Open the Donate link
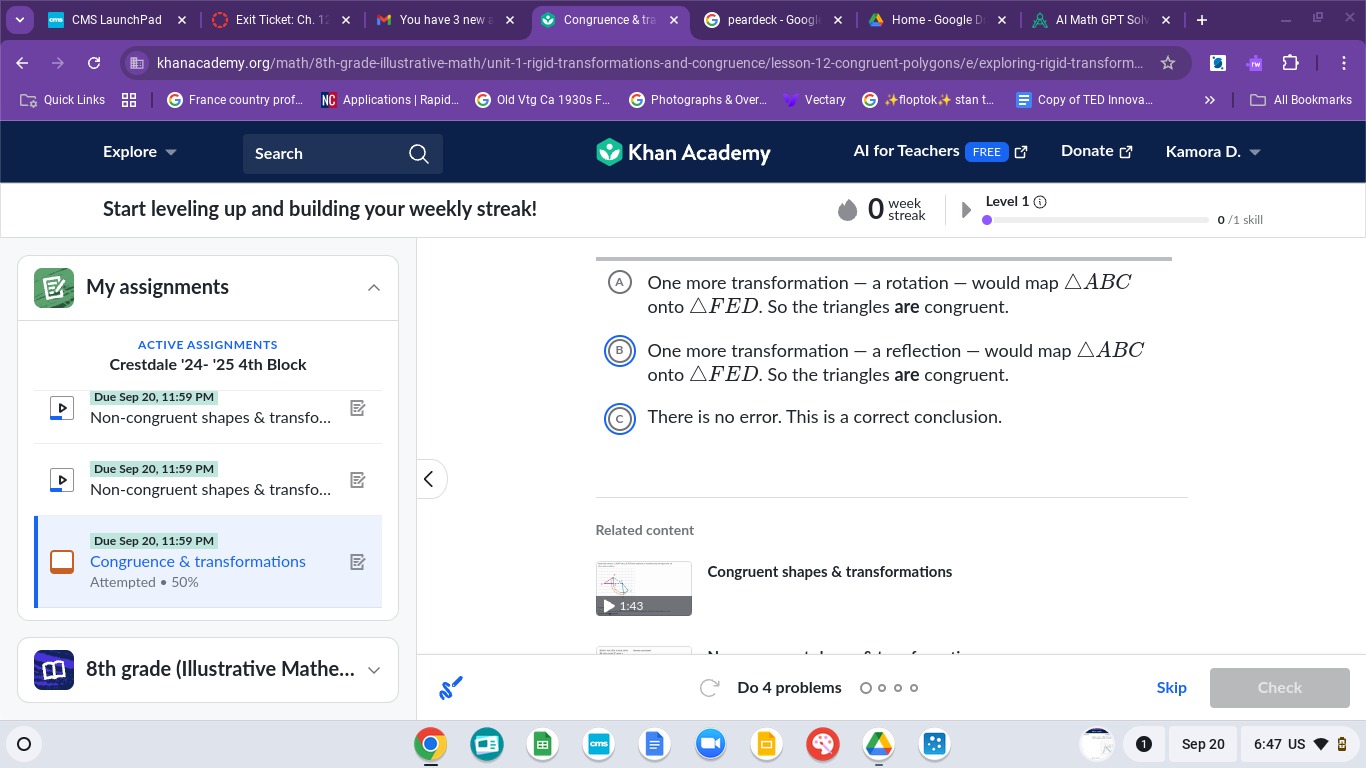 click(x=1096, y=151)
